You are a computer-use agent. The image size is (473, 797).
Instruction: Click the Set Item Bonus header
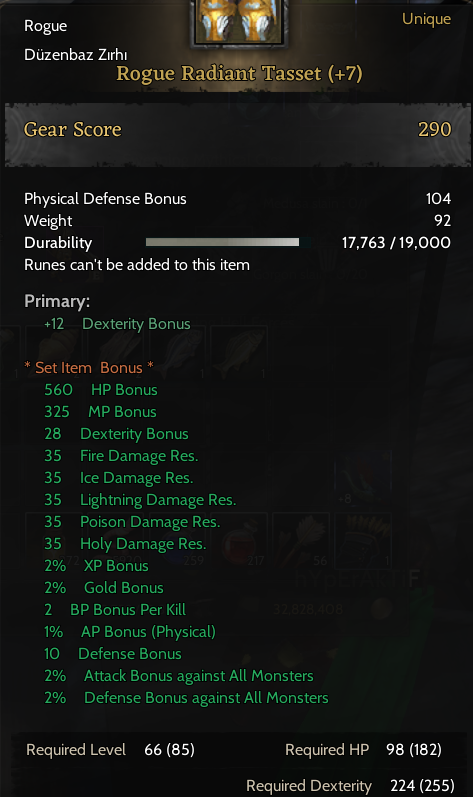click(x=89, y=367)
